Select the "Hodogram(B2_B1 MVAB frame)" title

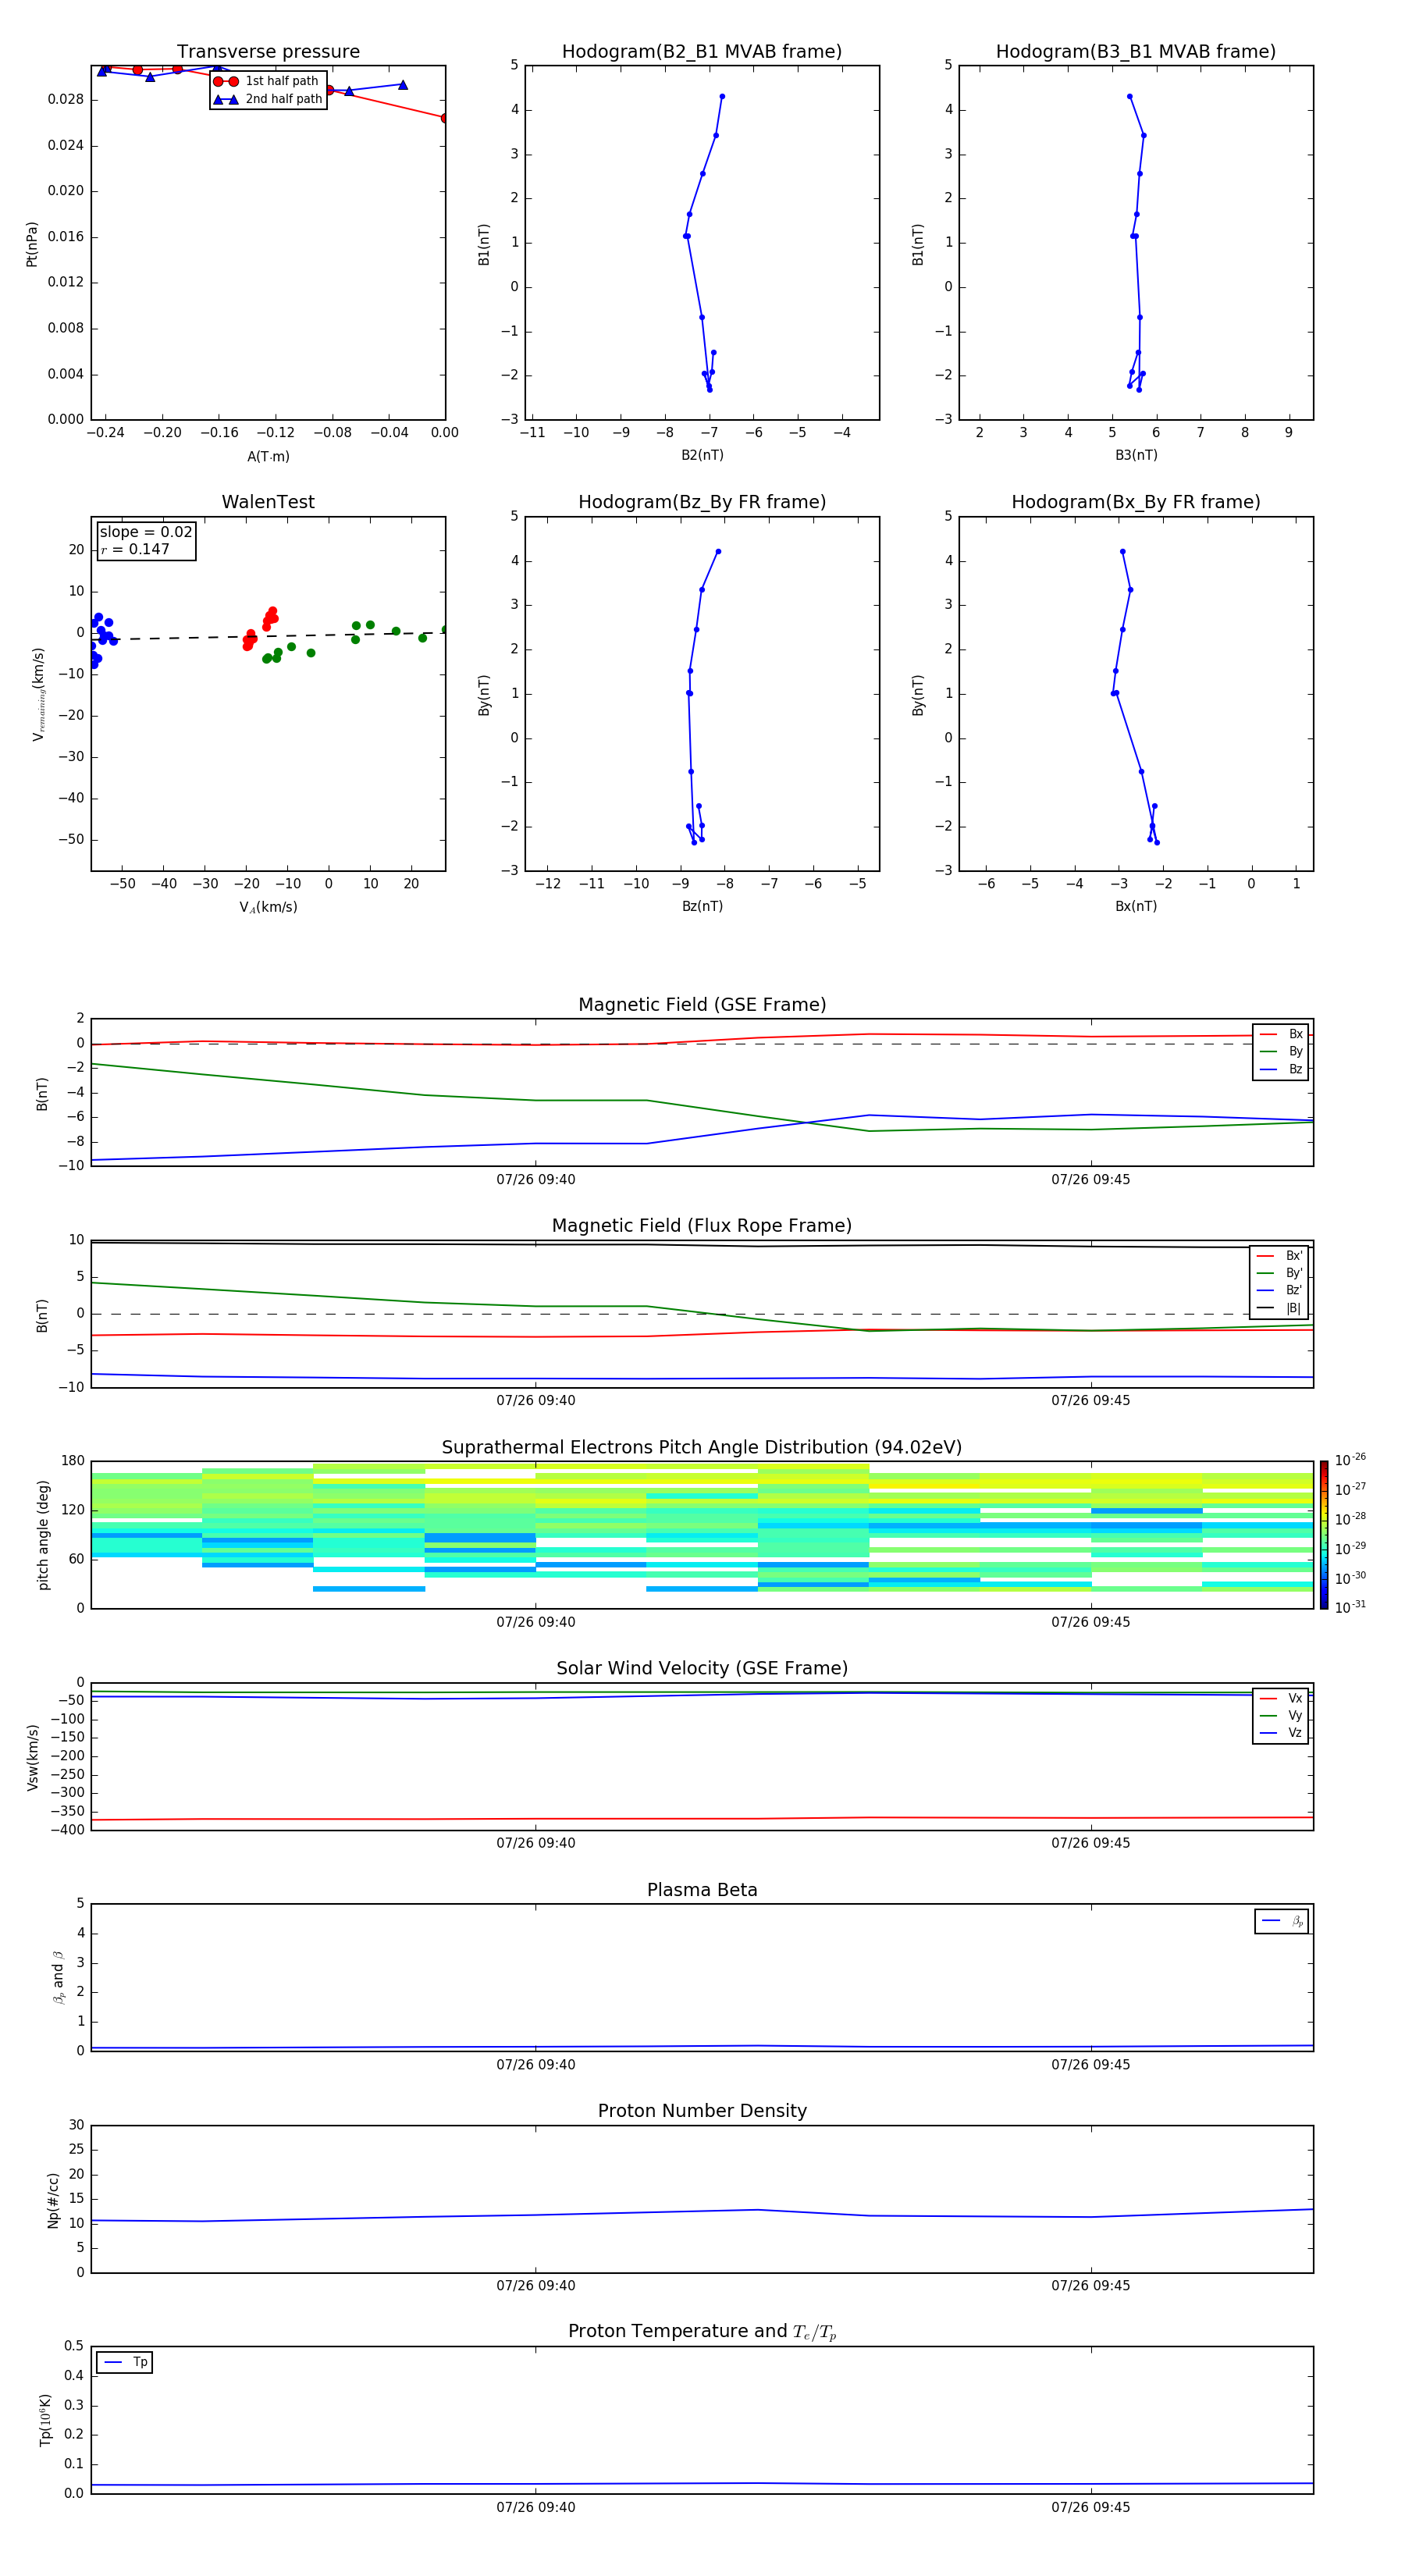click(x=702, y=52)
